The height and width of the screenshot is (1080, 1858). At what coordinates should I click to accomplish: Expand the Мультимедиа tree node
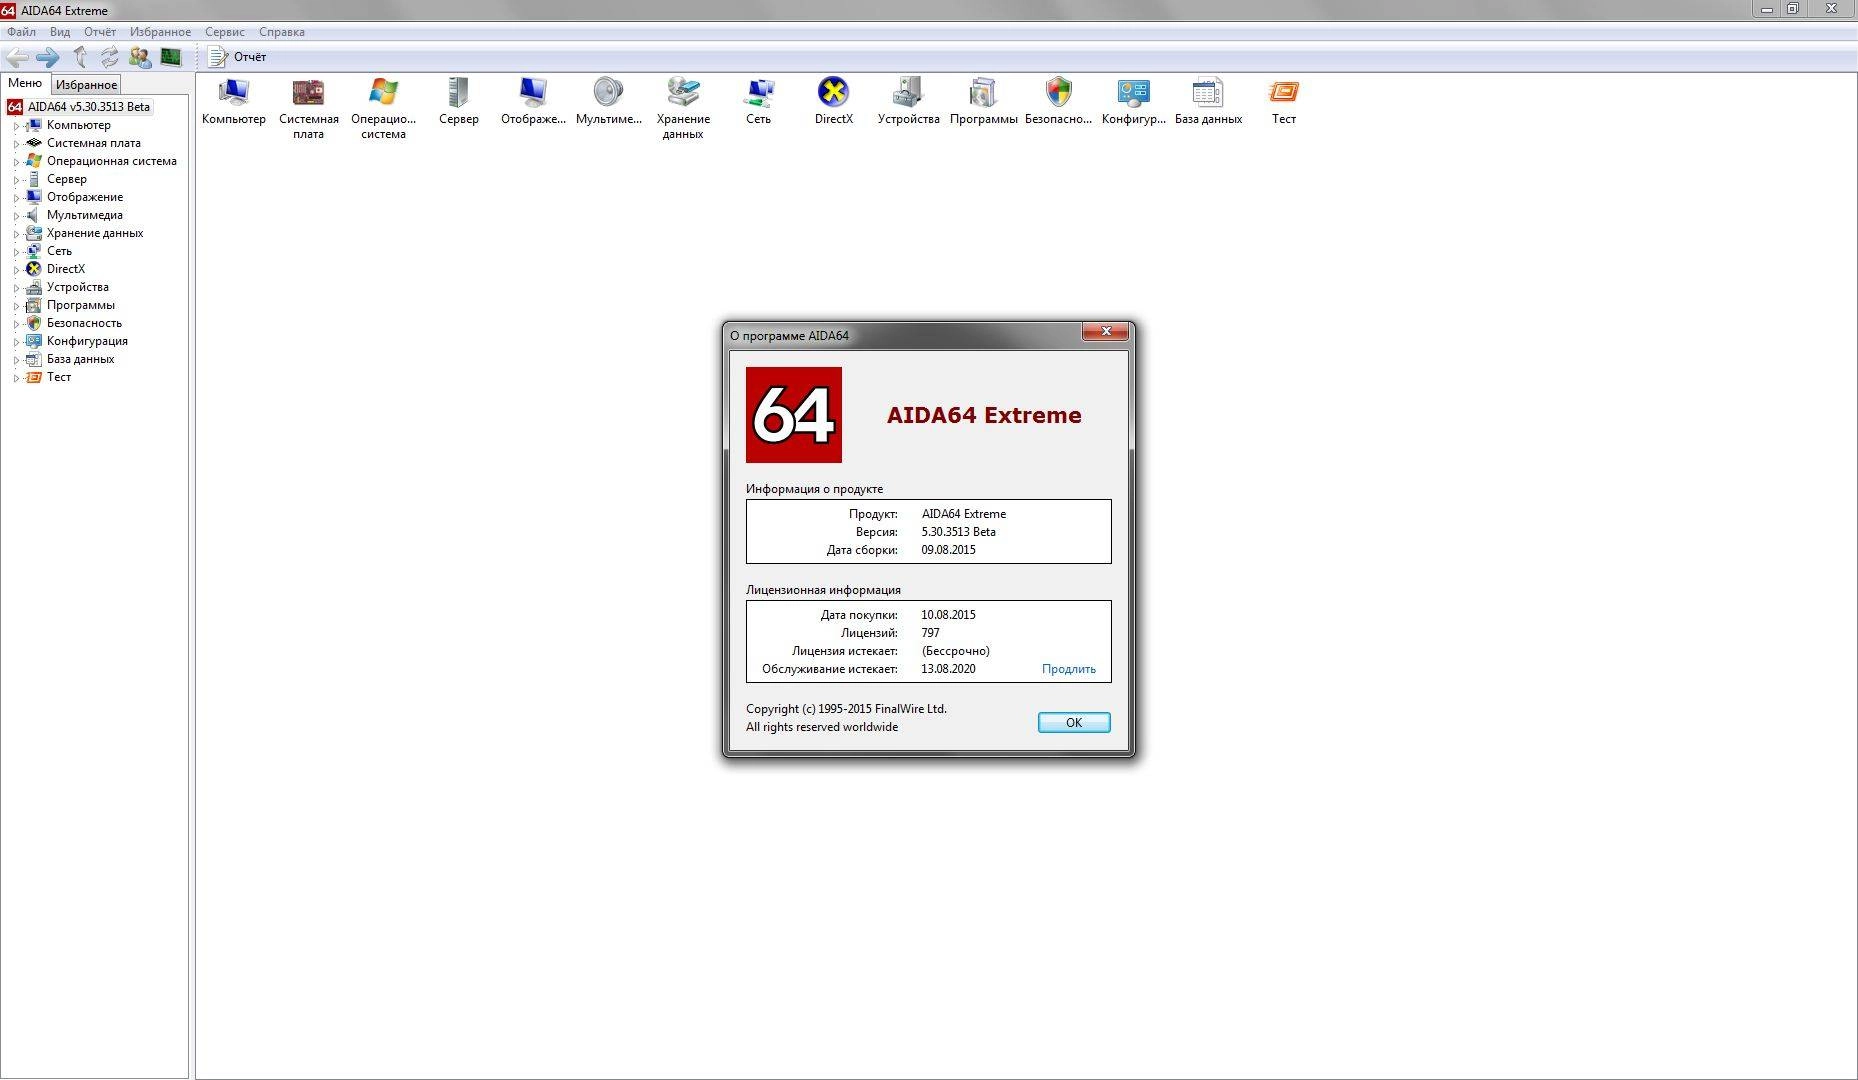pos(16,216)
